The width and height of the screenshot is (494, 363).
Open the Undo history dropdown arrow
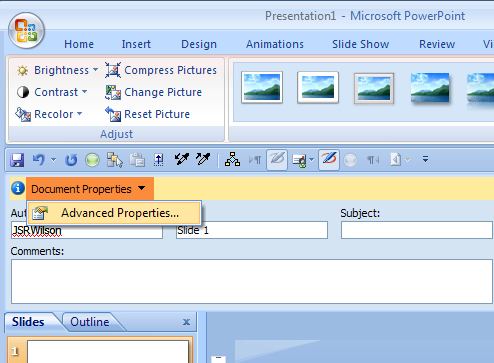(53, 160)
